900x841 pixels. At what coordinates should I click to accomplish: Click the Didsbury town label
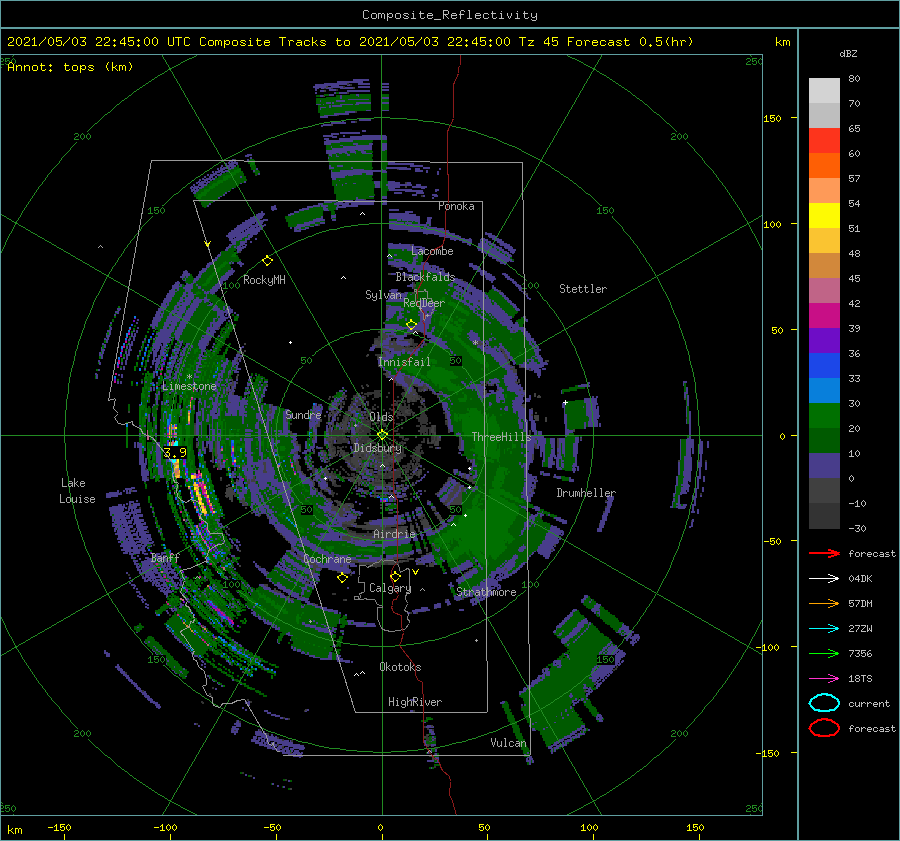point(378,448)
